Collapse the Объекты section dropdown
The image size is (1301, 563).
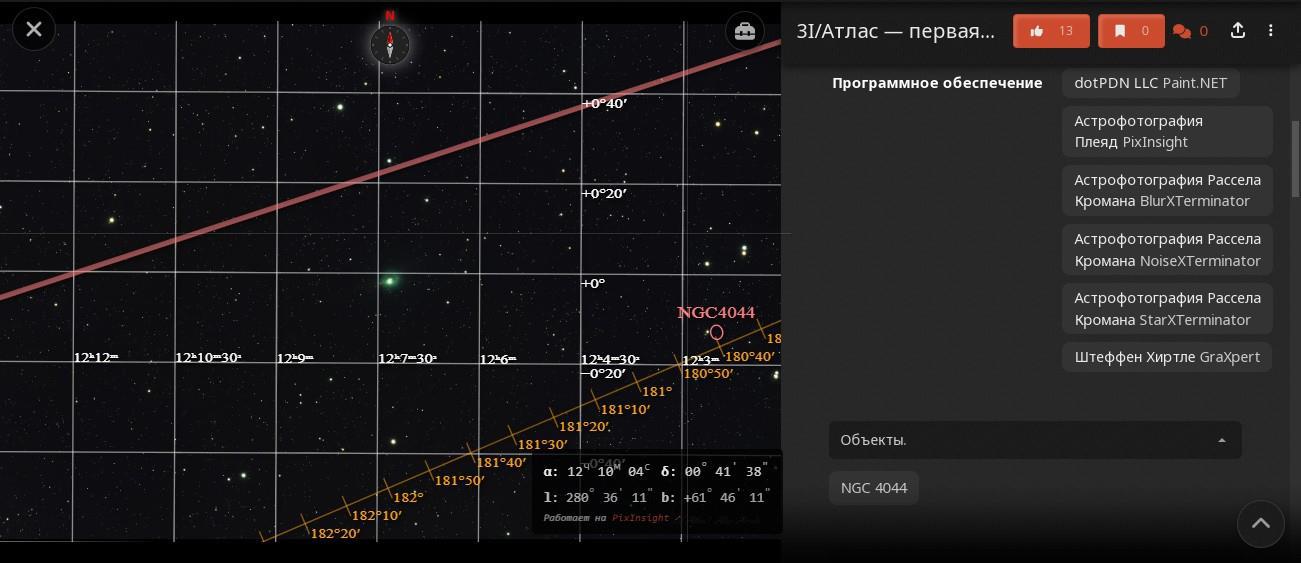tap(1035, 440)
